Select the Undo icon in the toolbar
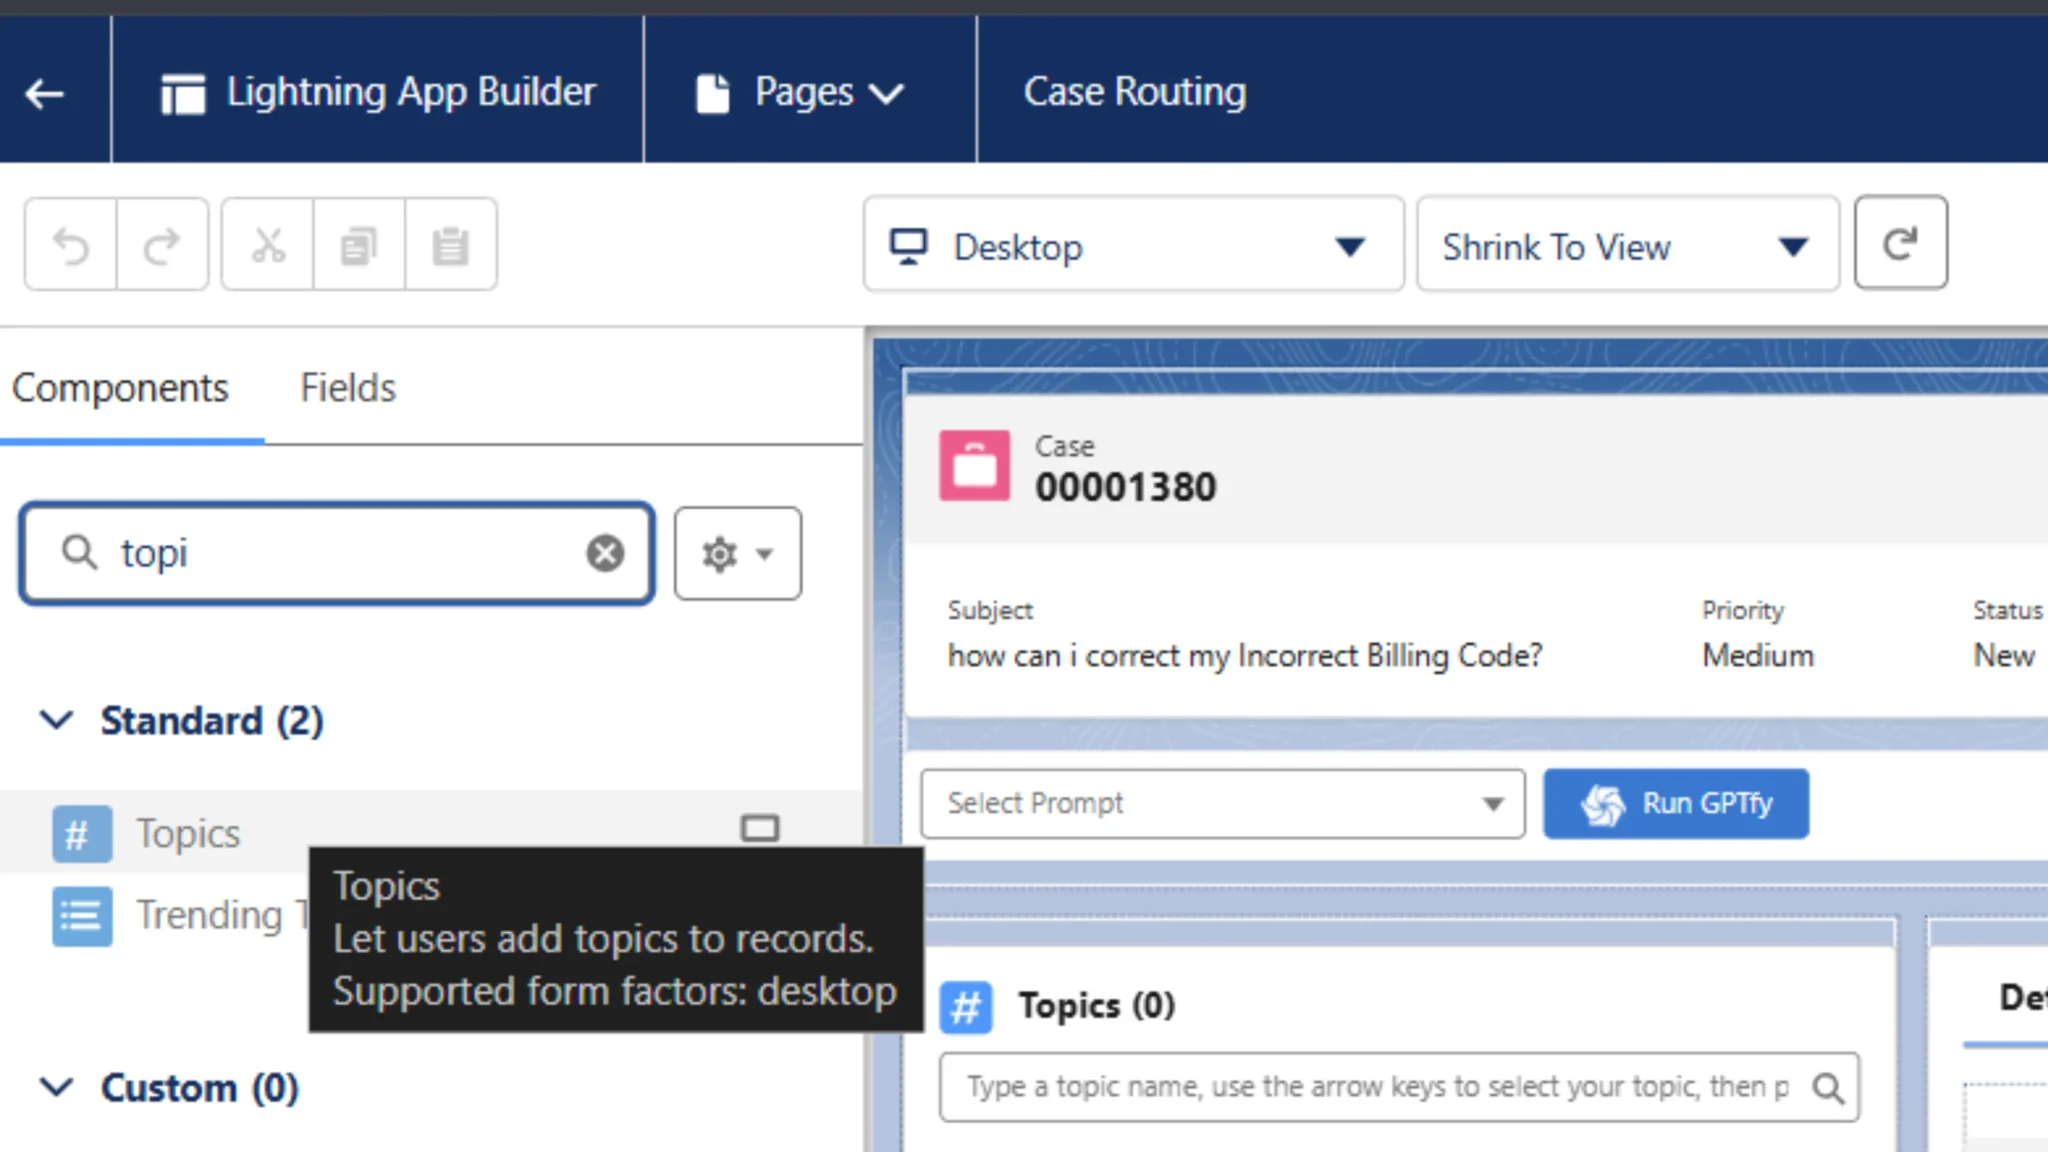This screenshot has height=1152, width=2048. [68, 243]
